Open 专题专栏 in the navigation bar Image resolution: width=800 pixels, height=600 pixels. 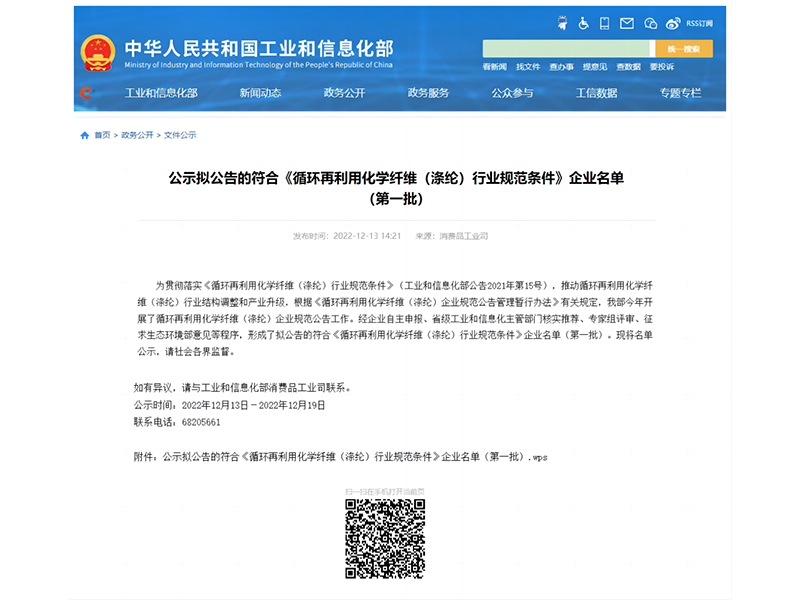[680, 93]
